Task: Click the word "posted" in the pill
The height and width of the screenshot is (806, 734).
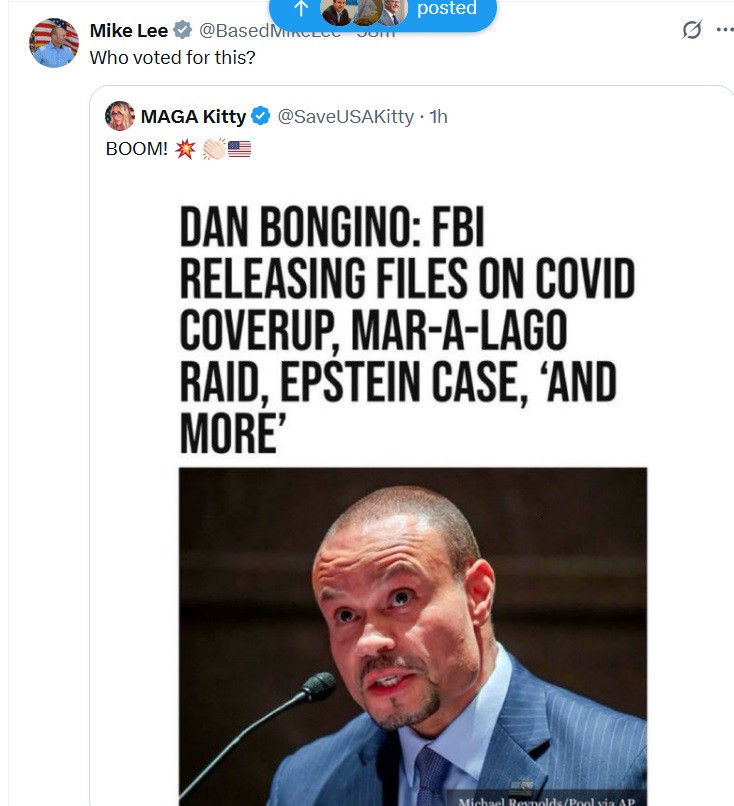Action: tap(446, 9)
